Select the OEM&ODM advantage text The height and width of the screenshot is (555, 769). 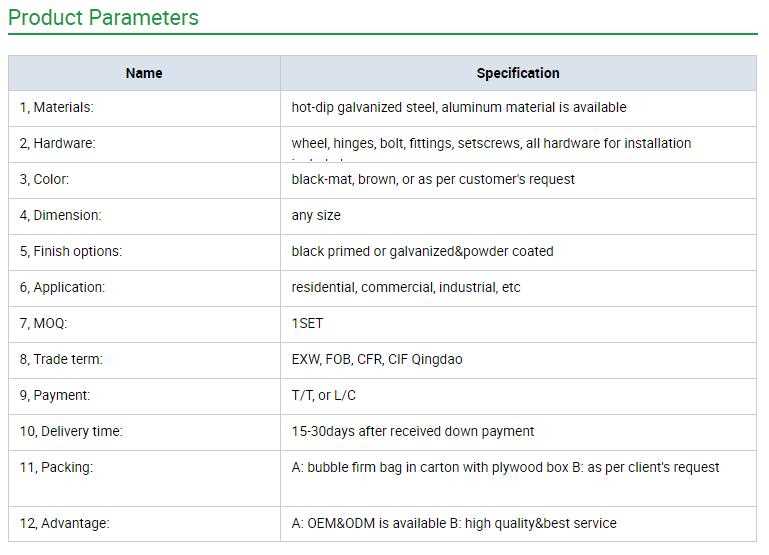click(x=454, y=524)
